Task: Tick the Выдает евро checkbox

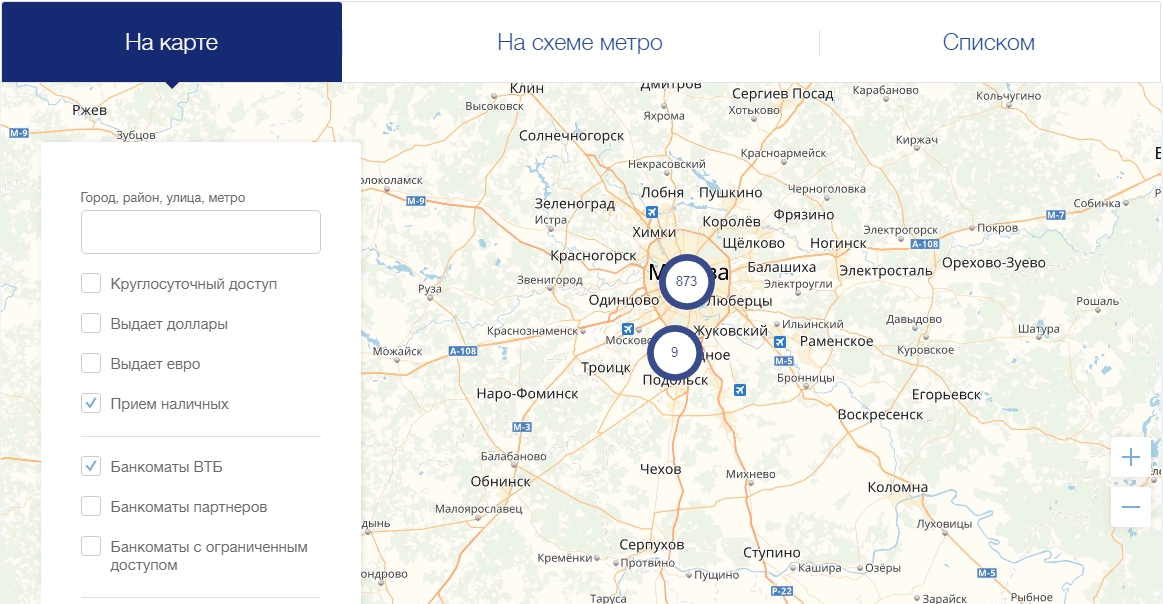Action: (x=91, y=364)
